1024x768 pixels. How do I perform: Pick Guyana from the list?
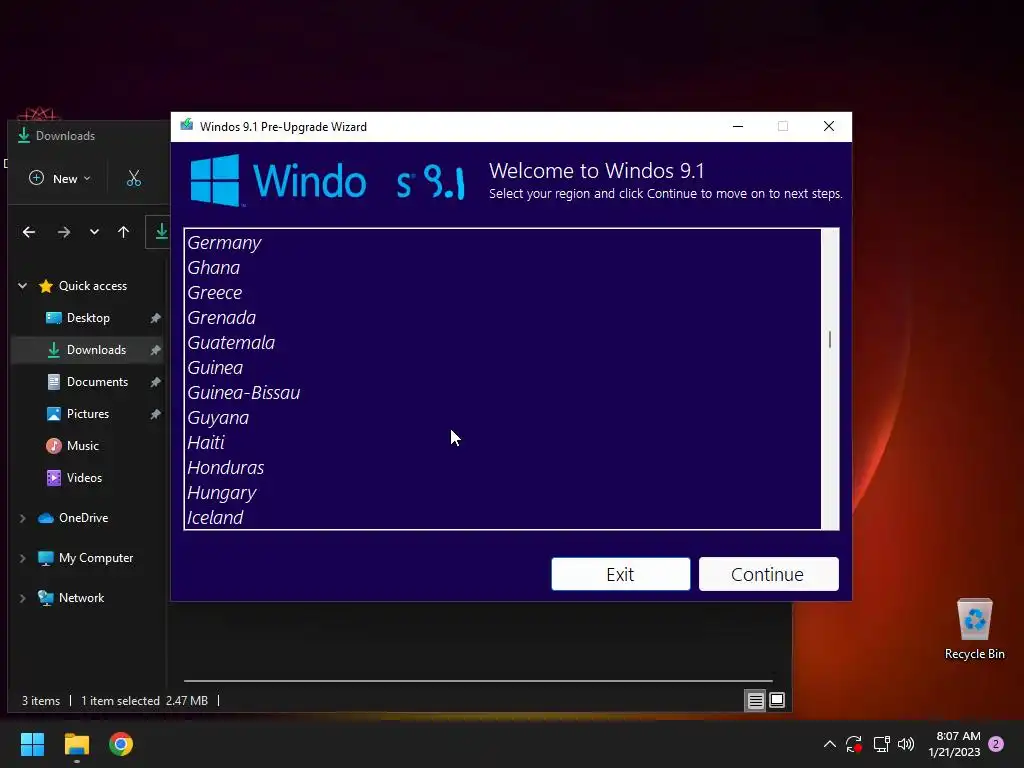(x=502, y=418)
